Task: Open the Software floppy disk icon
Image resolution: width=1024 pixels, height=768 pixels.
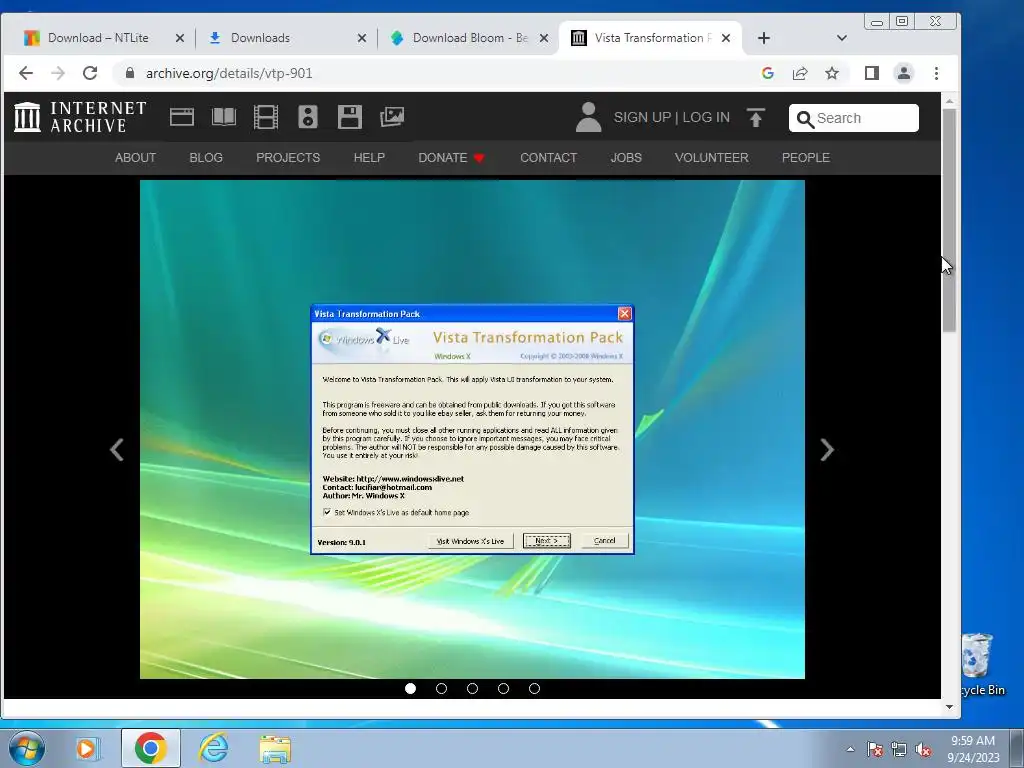Action: coord(350,117)
